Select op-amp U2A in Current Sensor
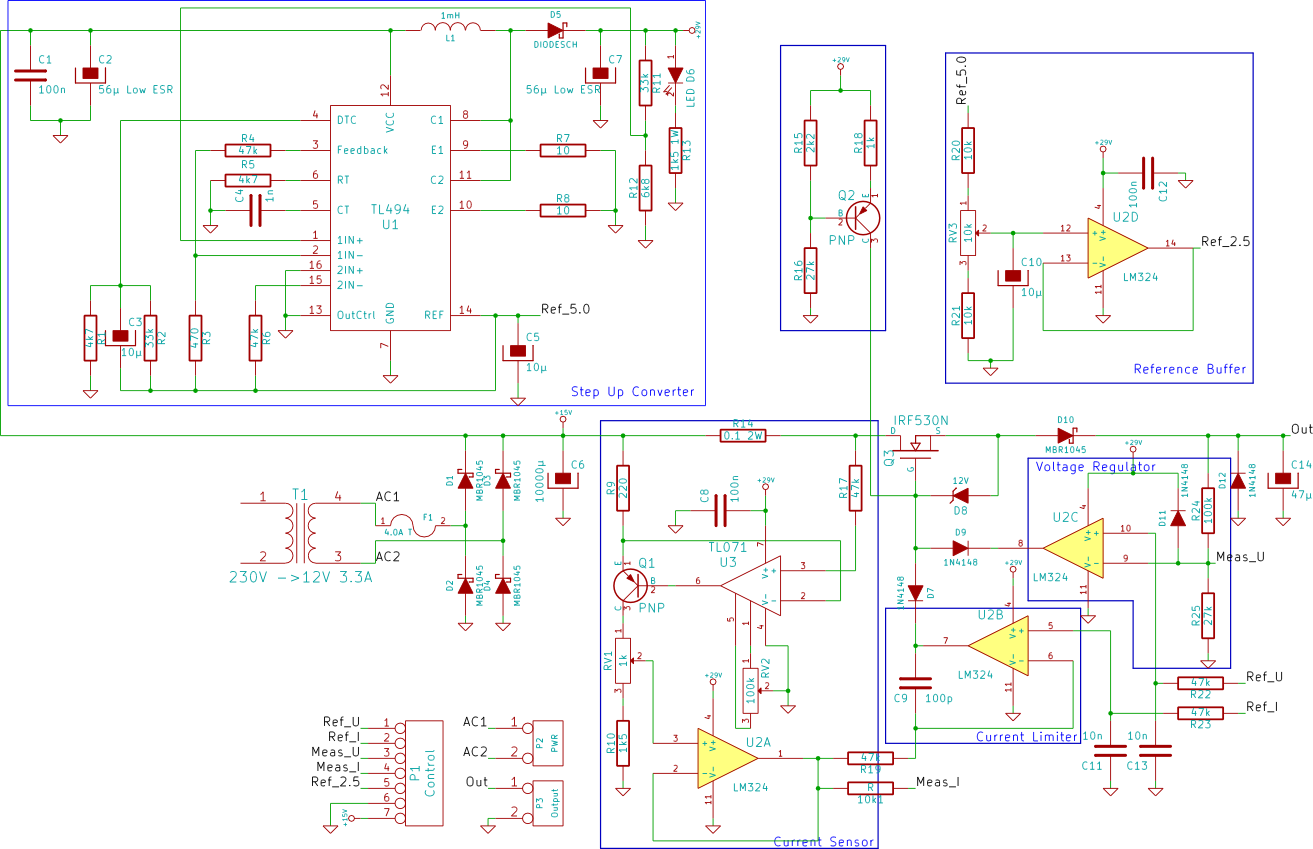The width and height of the screenshot is (1313, 849). [x=728, y=757]
